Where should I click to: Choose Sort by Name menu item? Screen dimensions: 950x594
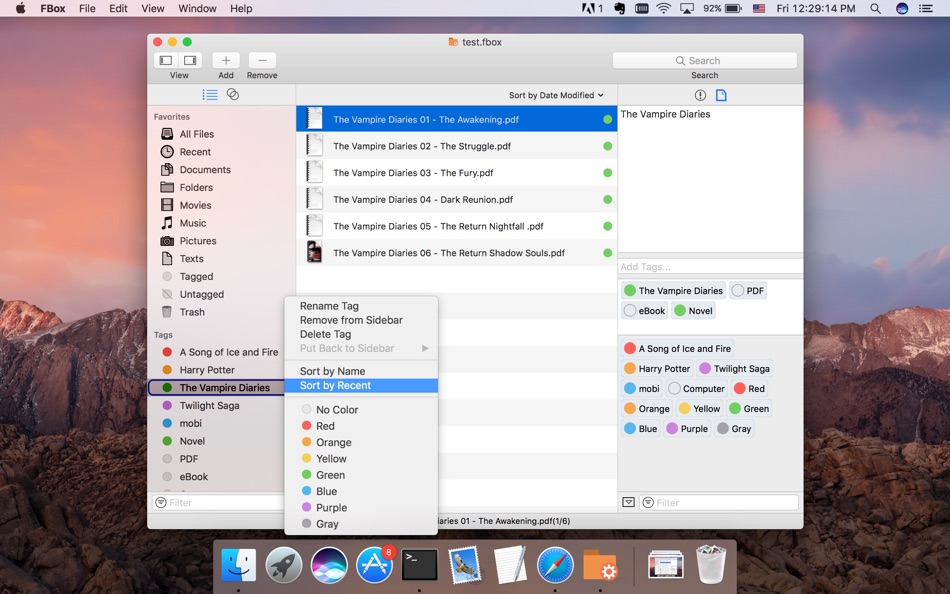(361, 371)
